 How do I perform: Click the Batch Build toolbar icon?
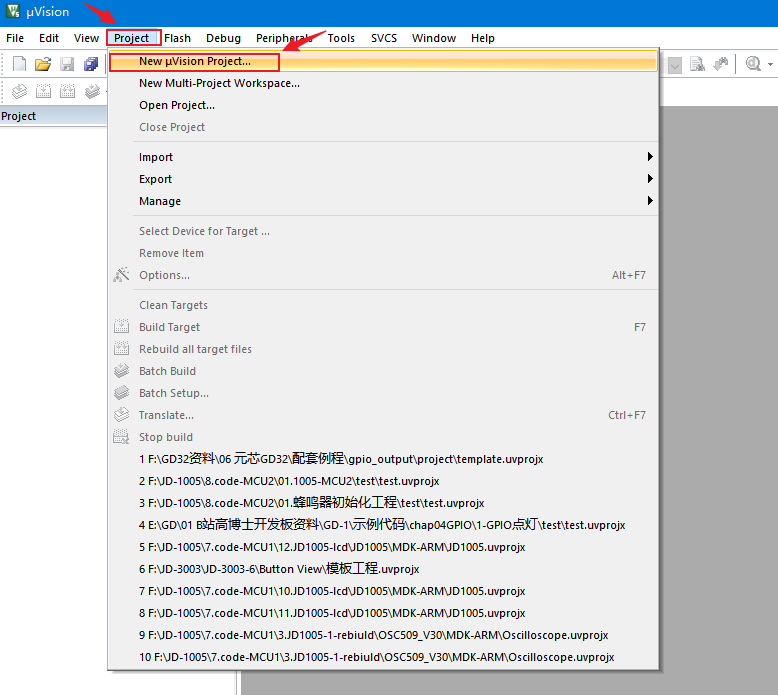92,91
